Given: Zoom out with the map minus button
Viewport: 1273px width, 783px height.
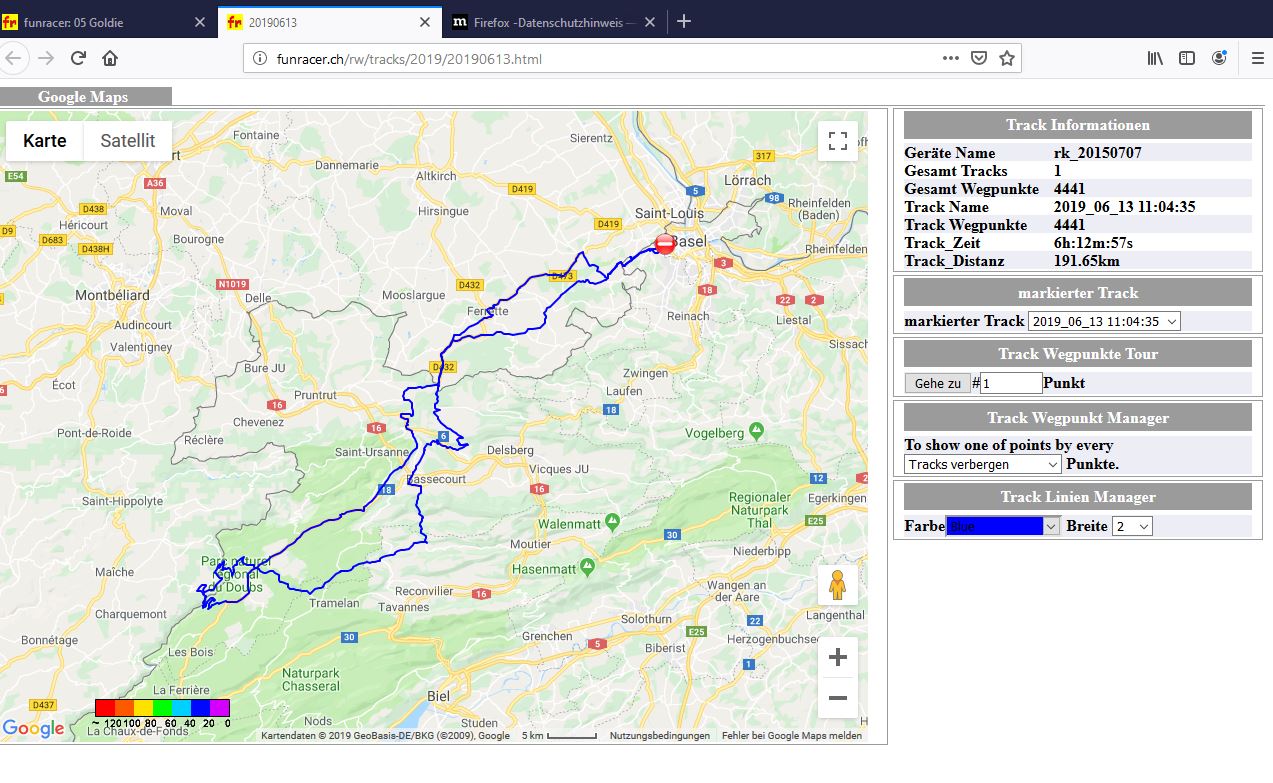Looking at the screenshot, I should (x=838, y=698).
